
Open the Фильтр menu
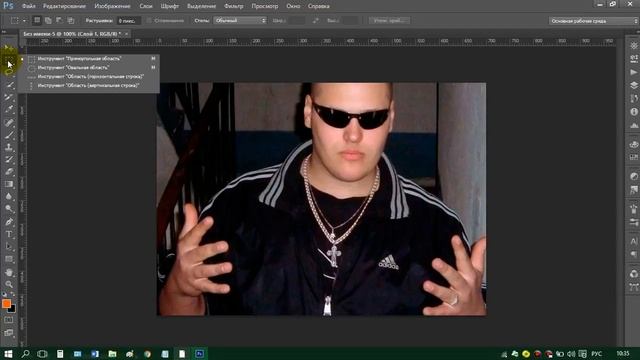[x=234, y=6]
